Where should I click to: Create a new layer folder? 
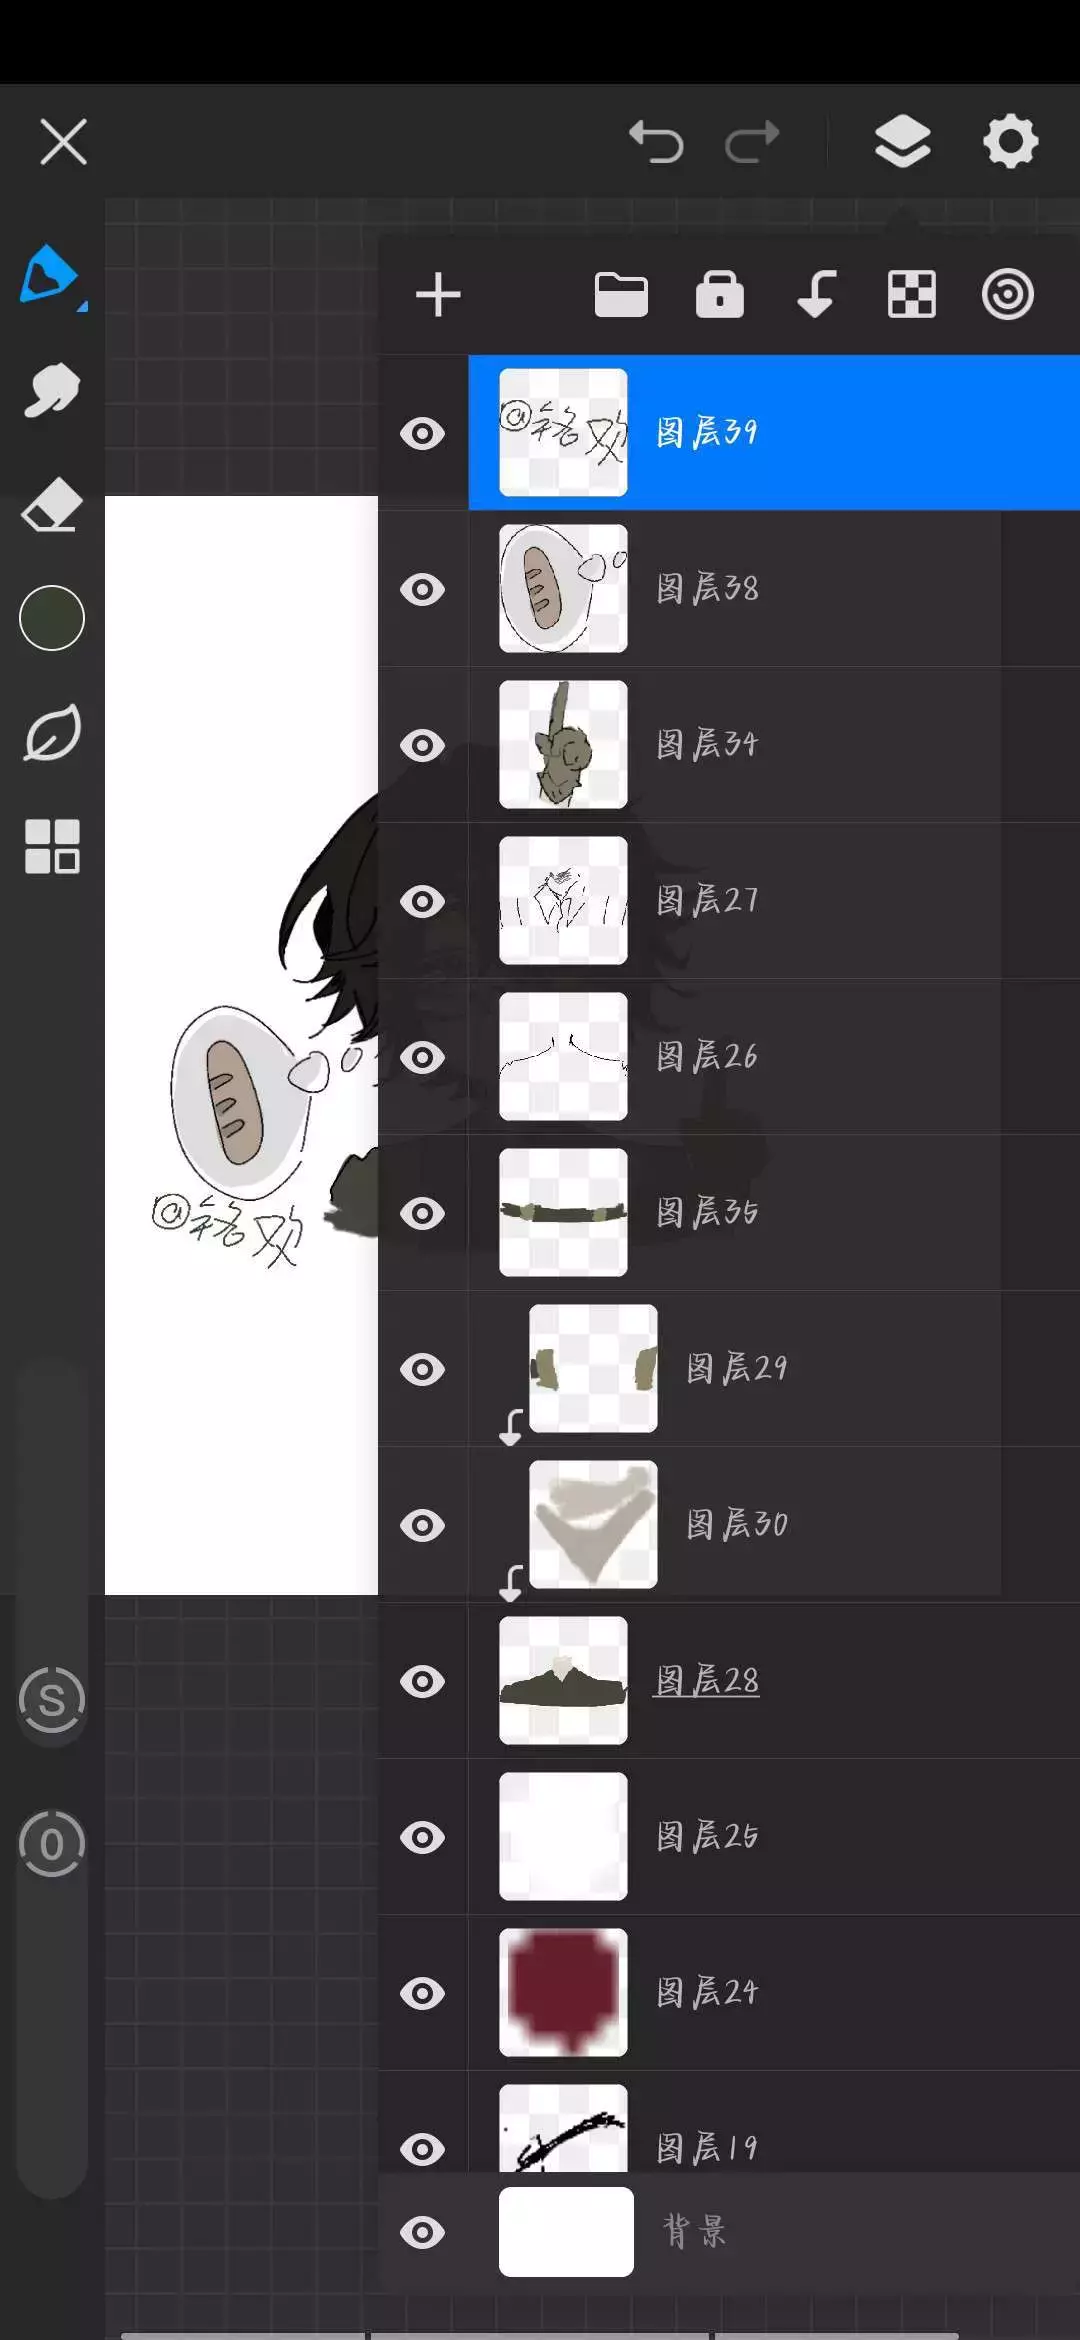[x=621, y=295]
